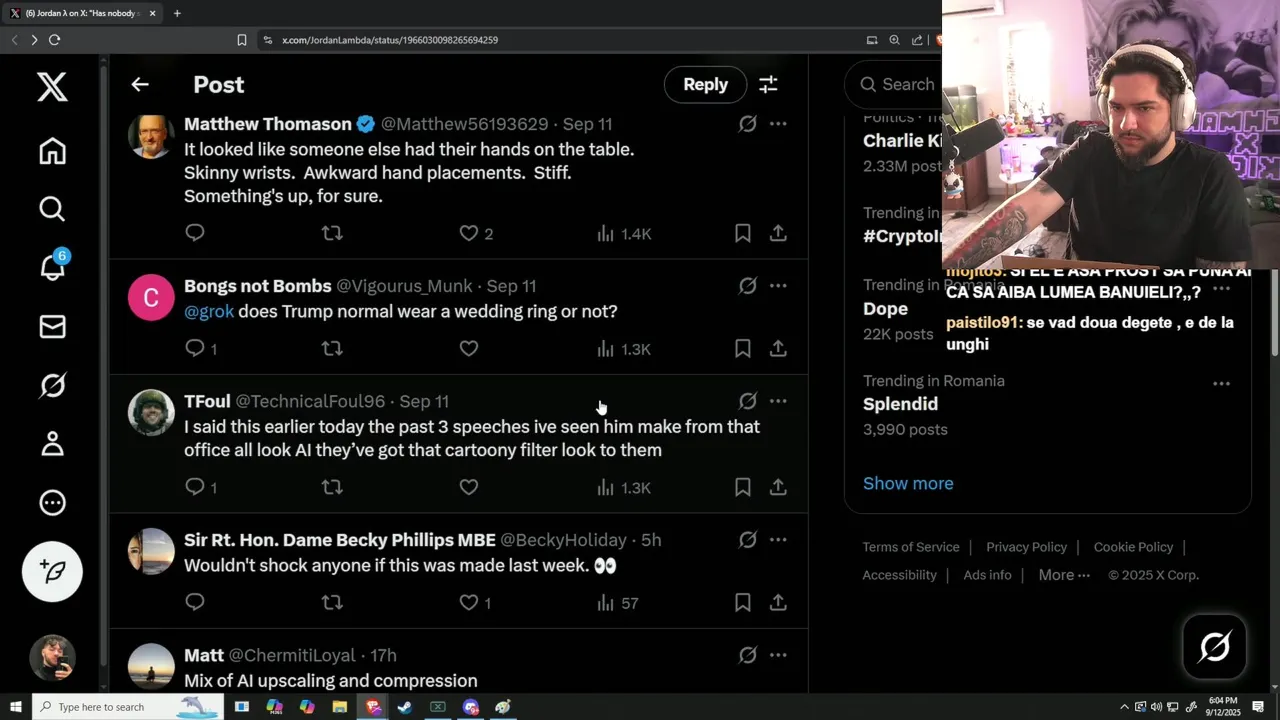Like Matthew Thomason's post
This screenshot has width=1280, height=720.
click(x=469, y=233)
